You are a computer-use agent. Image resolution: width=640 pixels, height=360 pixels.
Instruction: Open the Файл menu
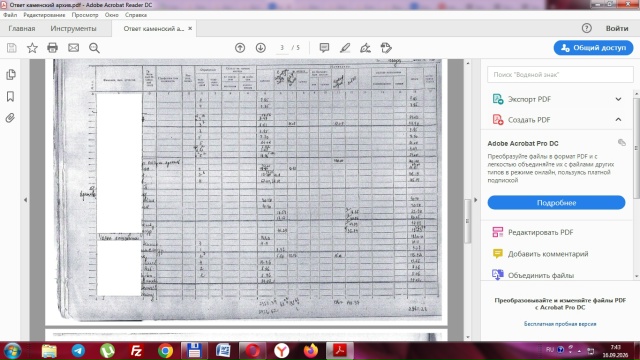tap(10, 15)
